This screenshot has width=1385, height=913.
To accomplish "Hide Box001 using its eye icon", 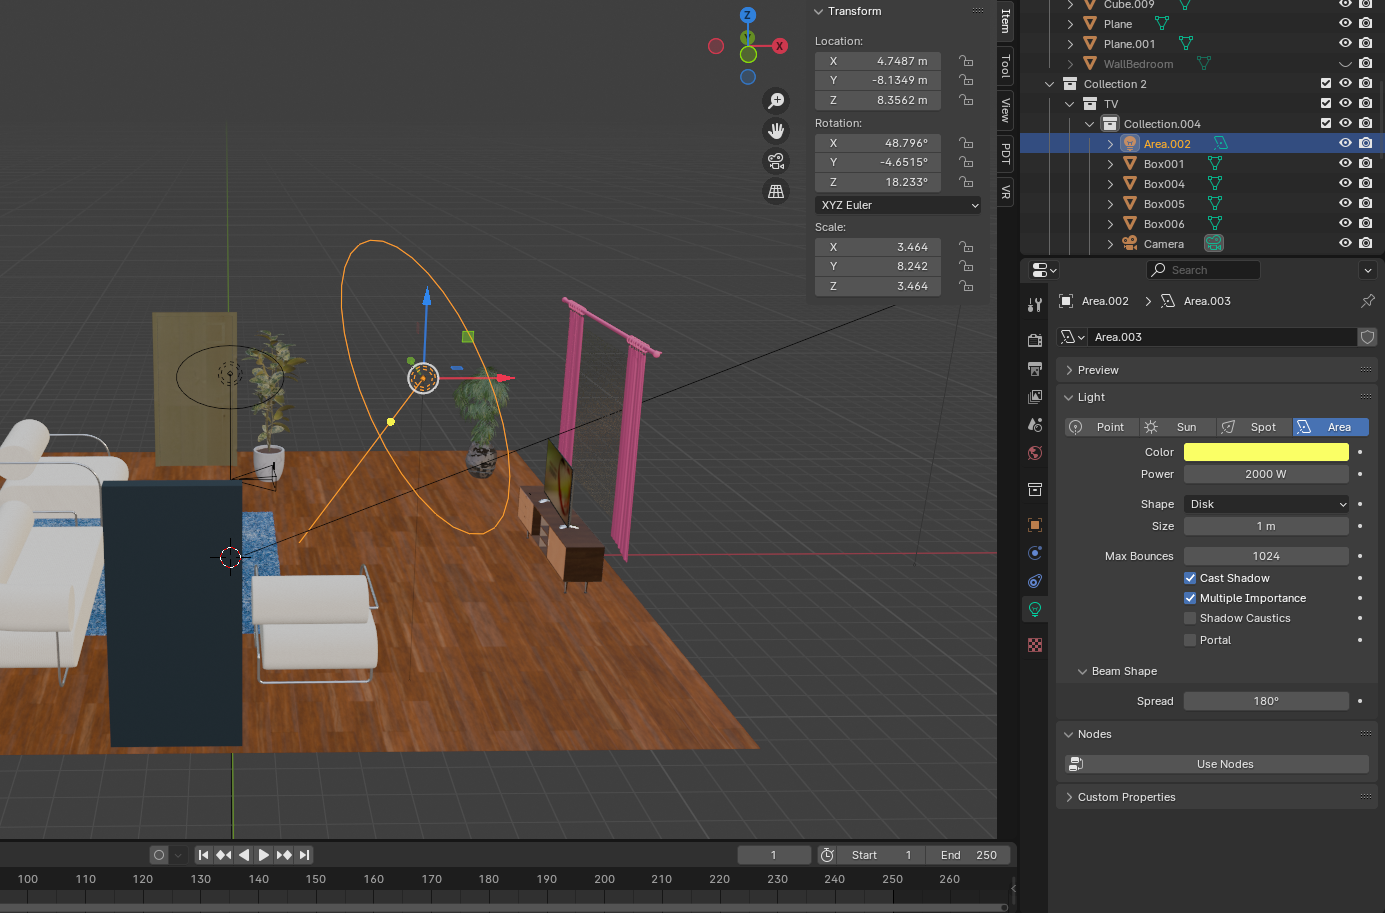I will [x=1345, y=163].
